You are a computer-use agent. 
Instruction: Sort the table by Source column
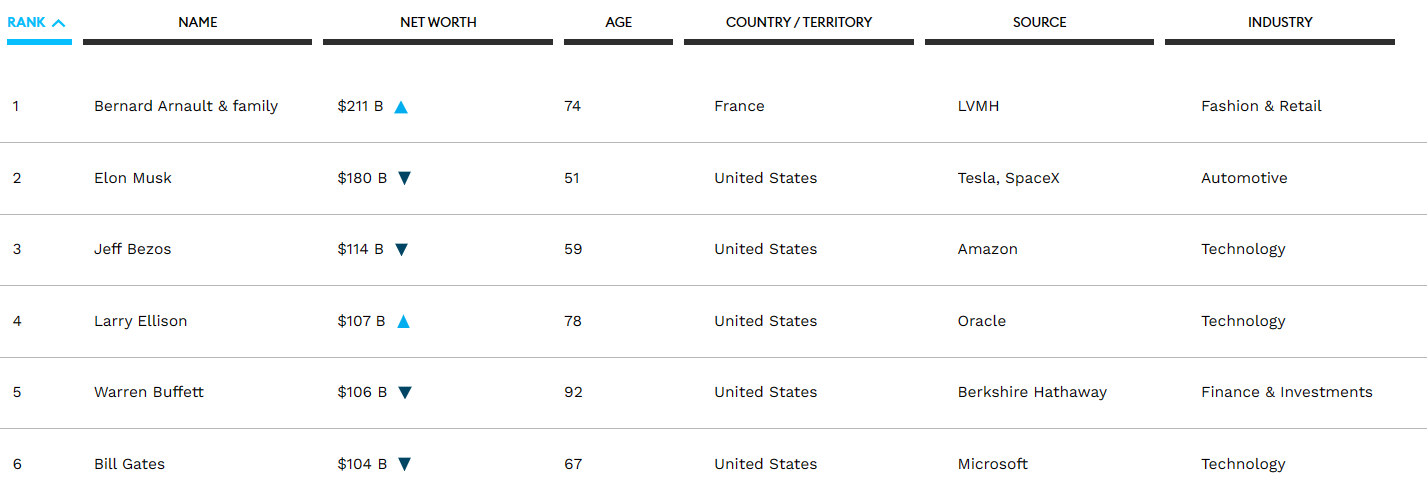[x=1039, y=22]
